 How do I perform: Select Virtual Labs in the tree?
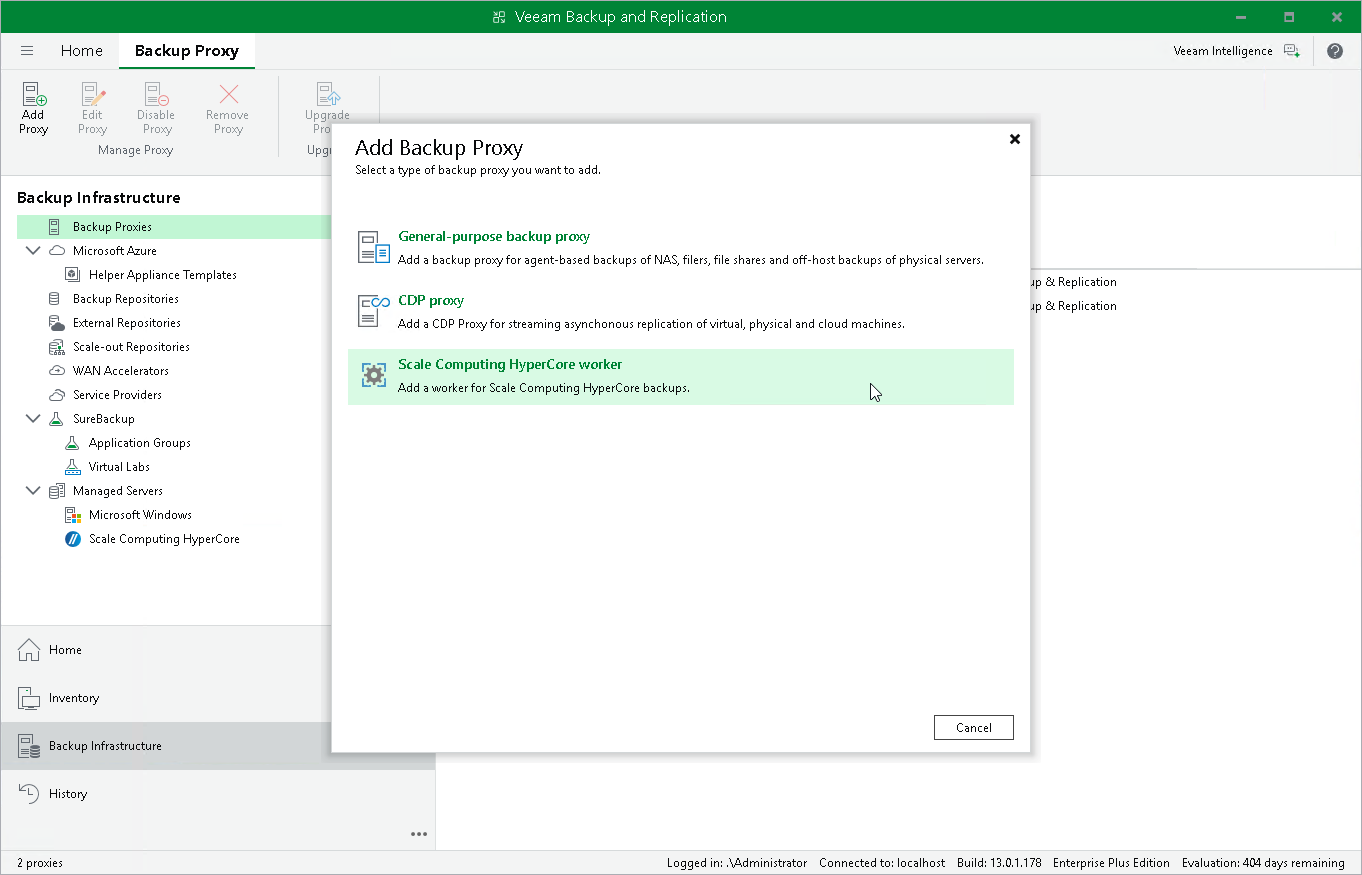pyautogui.click(x=119, y=467)
